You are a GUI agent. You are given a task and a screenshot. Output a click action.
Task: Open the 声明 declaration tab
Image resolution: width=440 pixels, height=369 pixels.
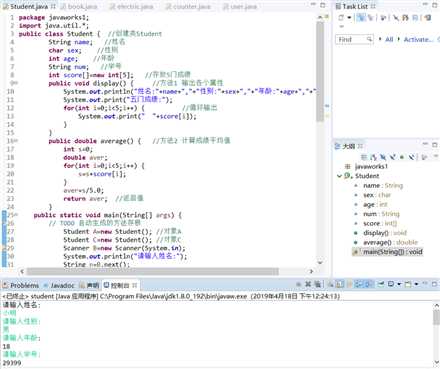[89, 285]
